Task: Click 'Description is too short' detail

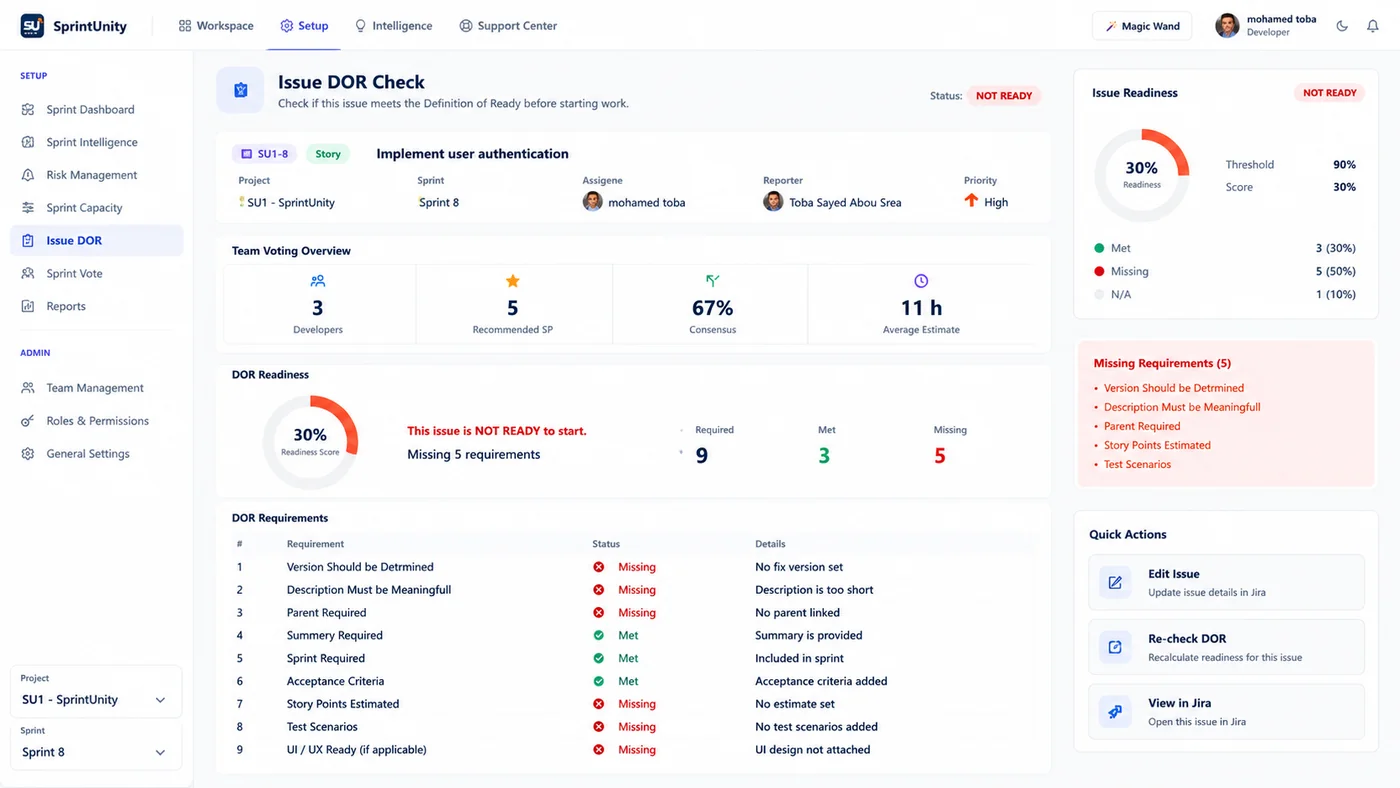Action: point(814,590)
